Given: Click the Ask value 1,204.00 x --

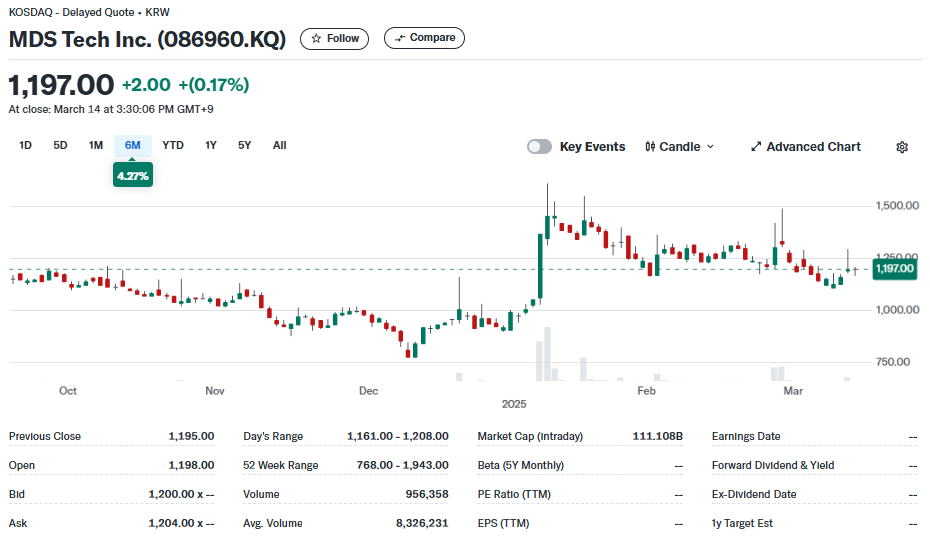Looking at the screenshot, I should tap(181, 523).
